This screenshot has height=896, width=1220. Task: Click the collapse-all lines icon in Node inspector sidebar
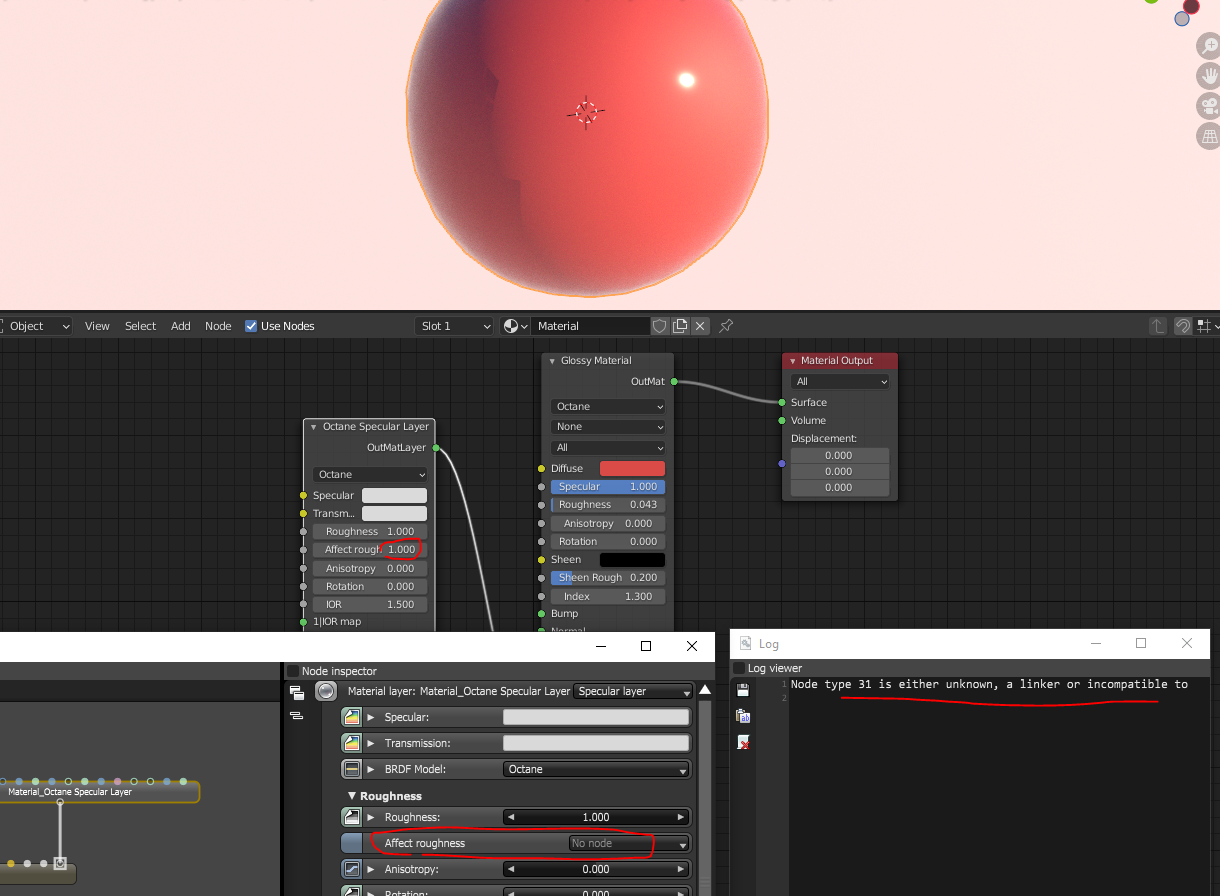[x=296, y=716]
